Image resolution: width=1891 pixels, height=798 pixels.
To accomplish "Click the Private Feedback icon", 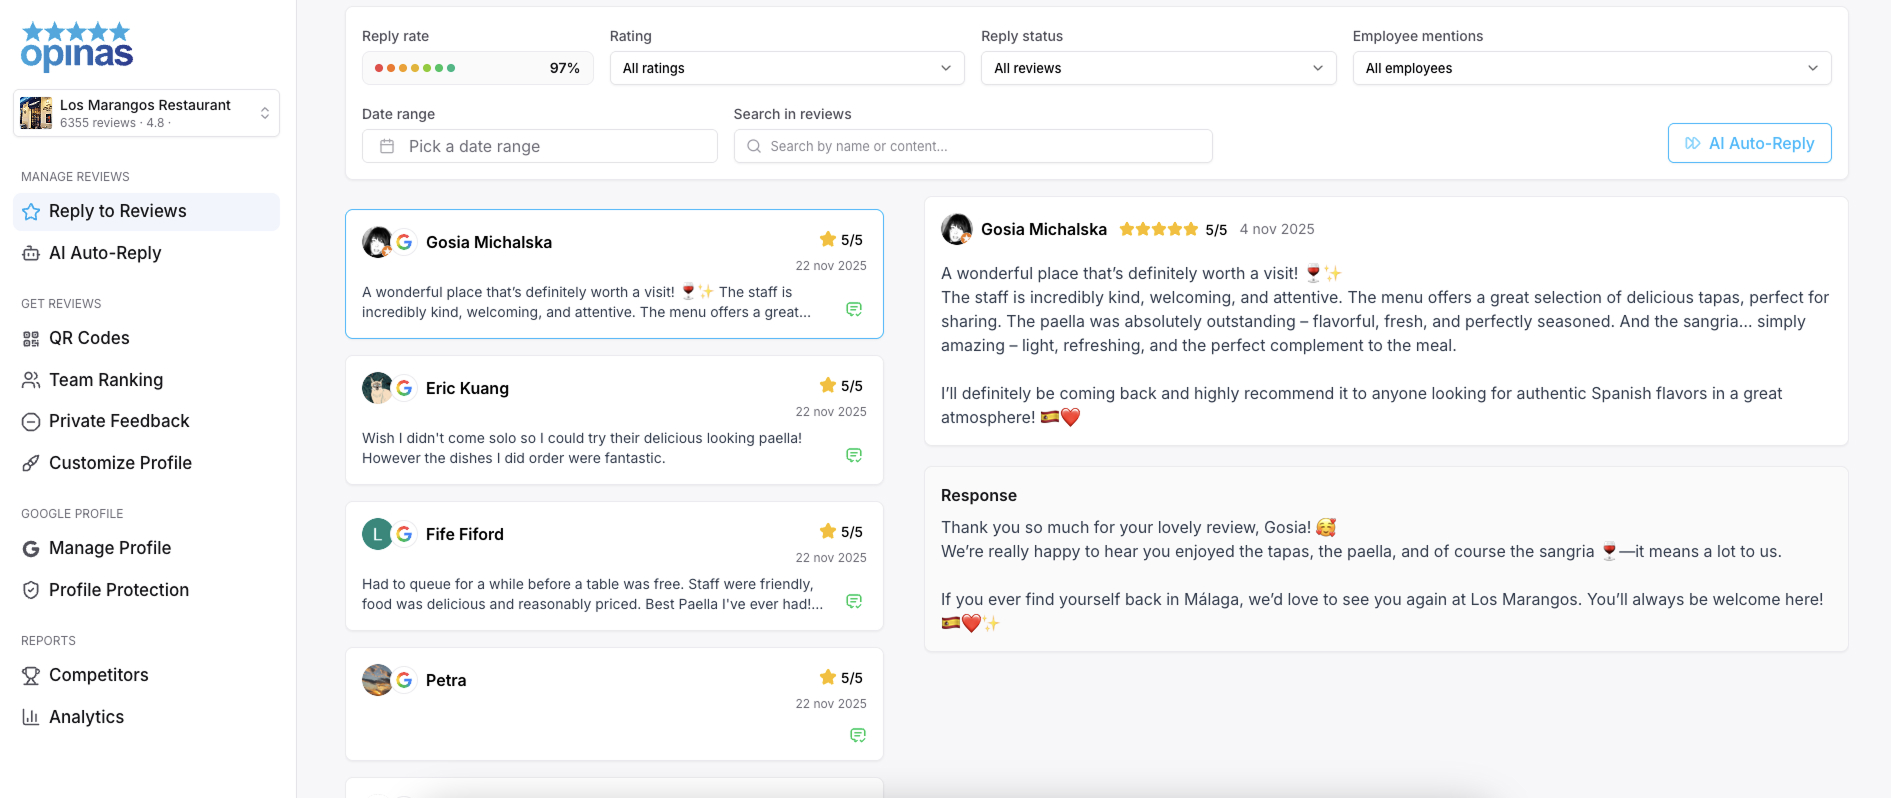I will coord(31,422).
